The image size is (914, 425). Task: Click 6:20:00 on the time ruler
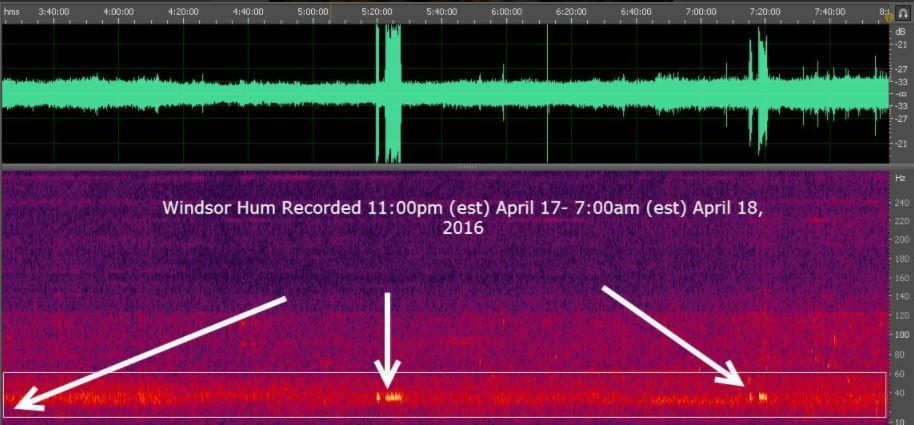coord(571,12)
